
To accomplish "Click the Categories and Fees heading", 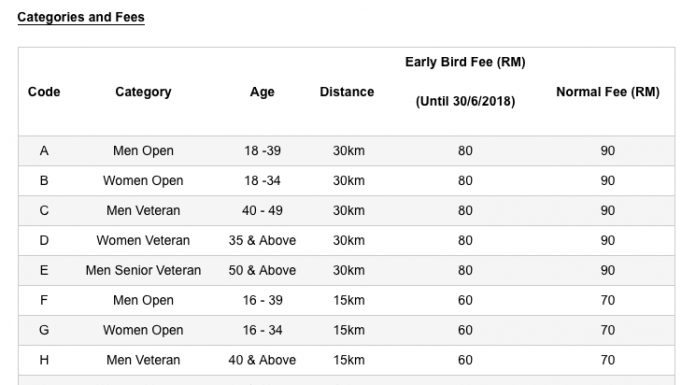I will tap(81, 17).
